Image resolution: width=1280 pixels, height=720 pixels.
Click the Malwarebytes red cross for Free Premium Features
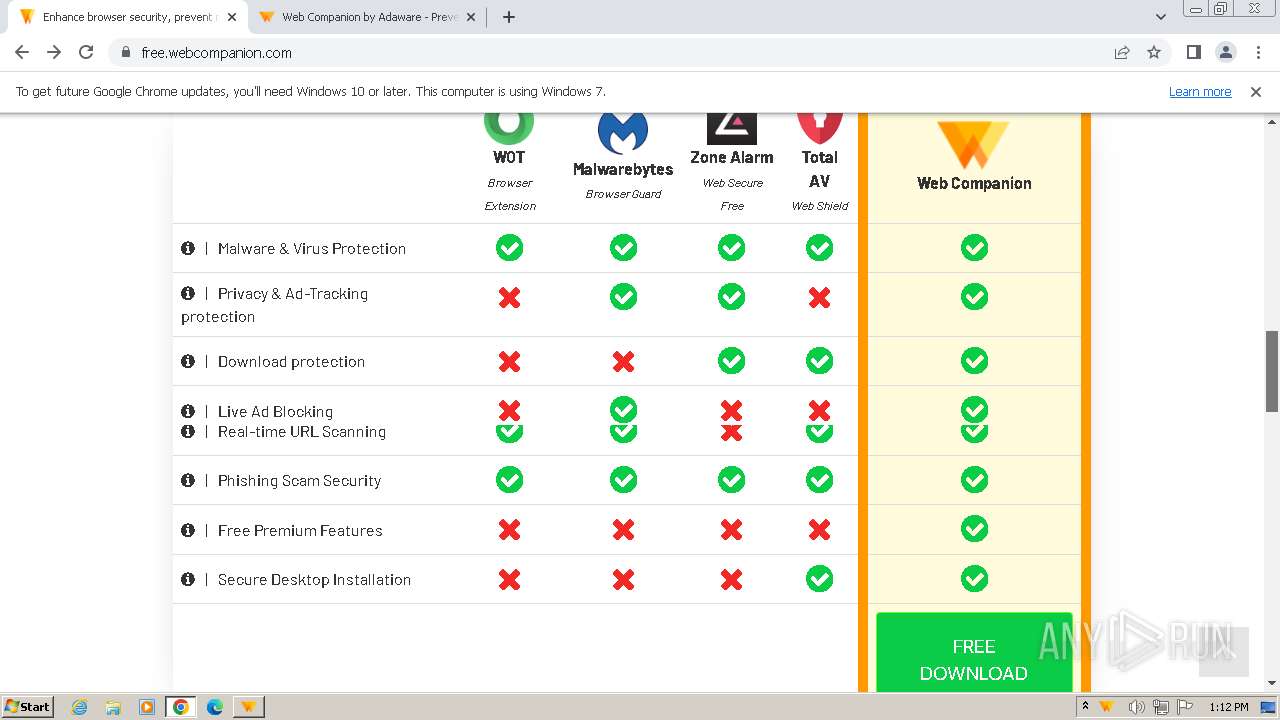623,530
